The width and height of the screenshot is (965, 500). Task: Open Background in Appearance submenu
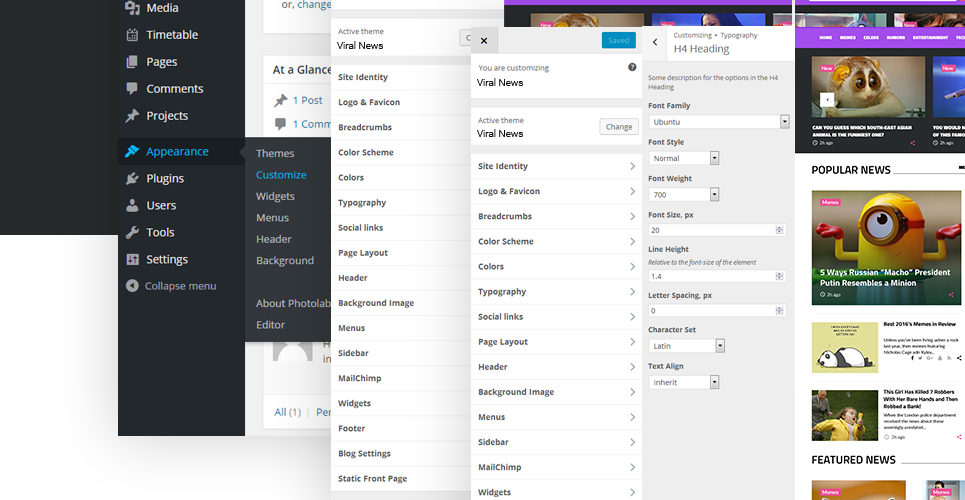click(285, 260)
